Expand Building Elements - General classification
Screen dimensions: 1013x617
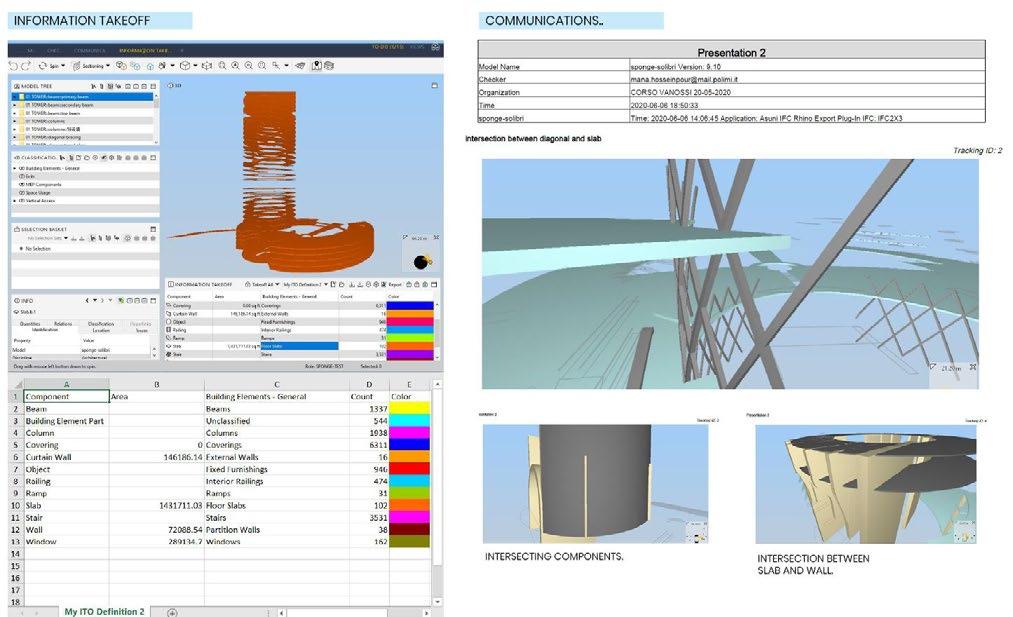(14, 168)
